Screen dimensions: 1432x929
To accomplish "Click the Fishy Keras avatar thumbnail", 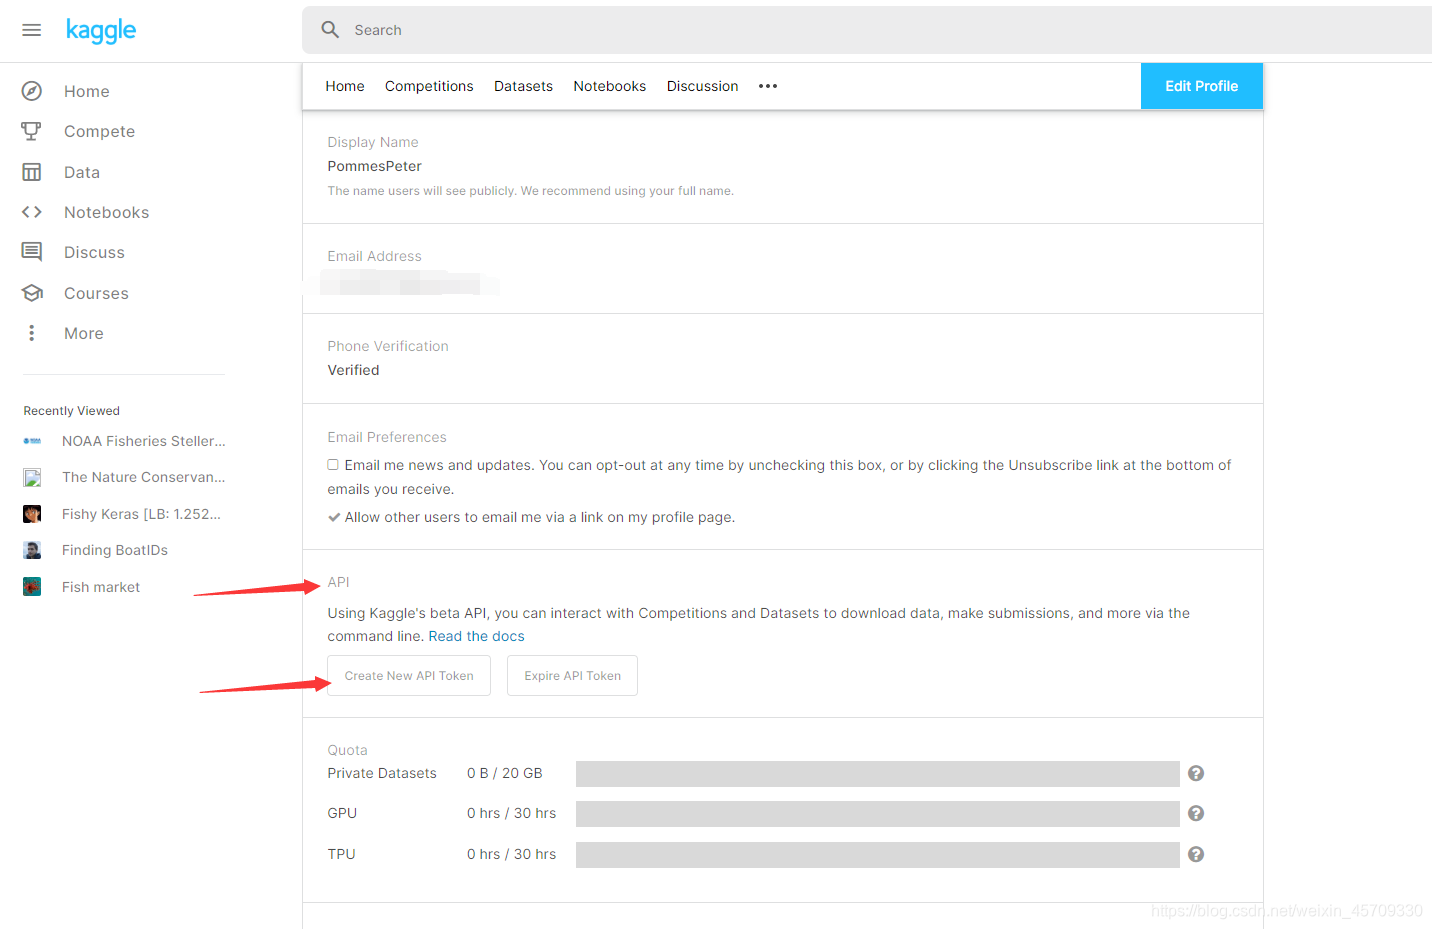I will [32, 514].
